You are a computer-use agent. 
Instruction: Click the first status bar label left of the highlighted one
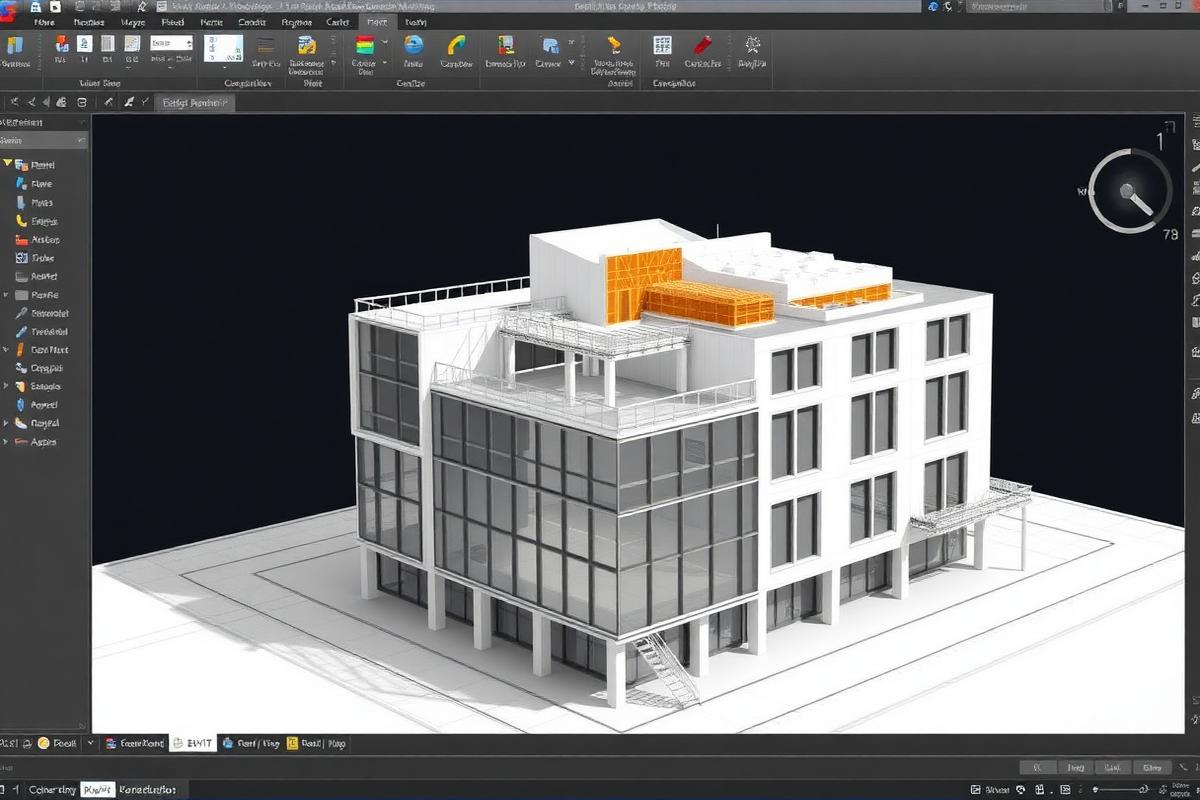52,789
